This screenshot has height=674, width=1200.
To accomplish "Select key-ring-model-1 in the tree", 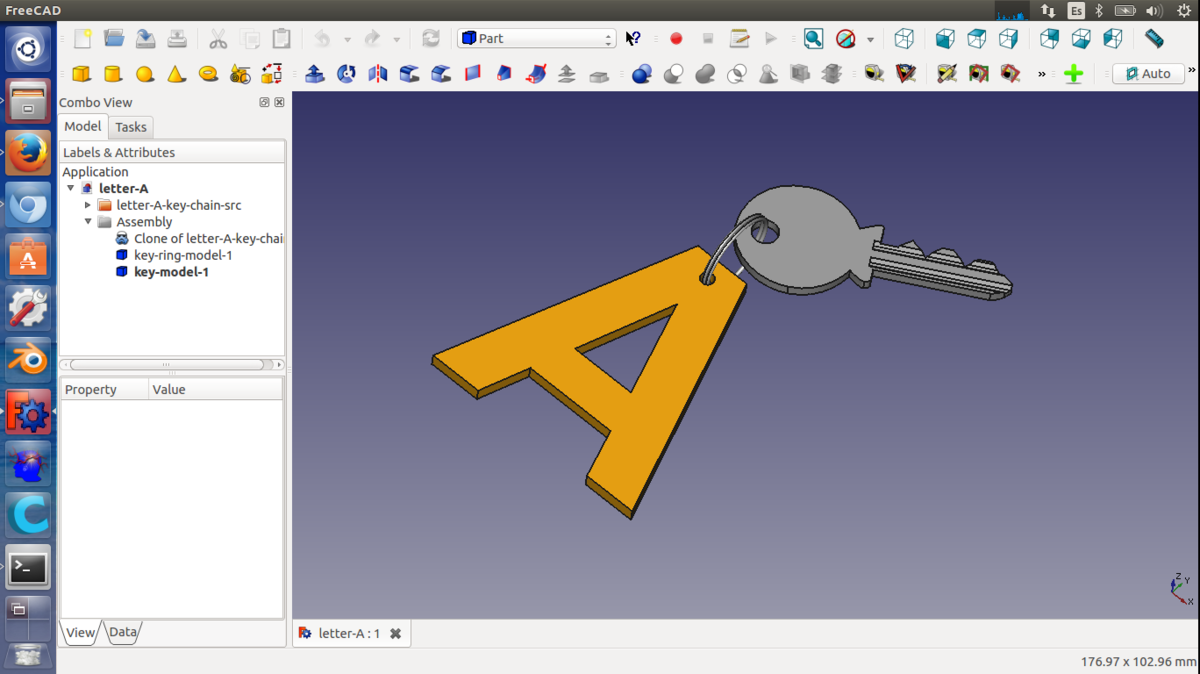I will pos(182,255).
